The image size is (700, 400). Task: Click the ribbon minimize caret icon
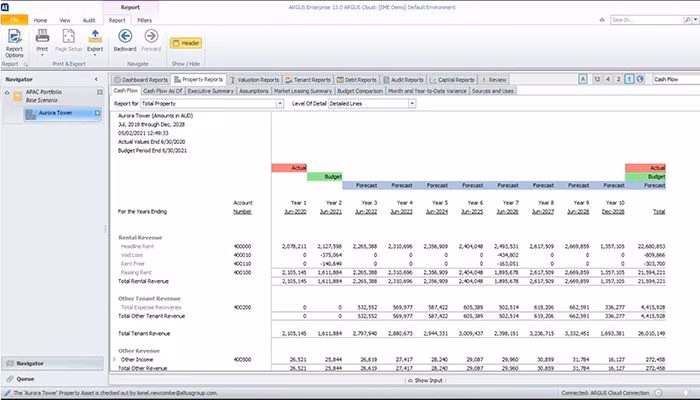coord(602,20)
